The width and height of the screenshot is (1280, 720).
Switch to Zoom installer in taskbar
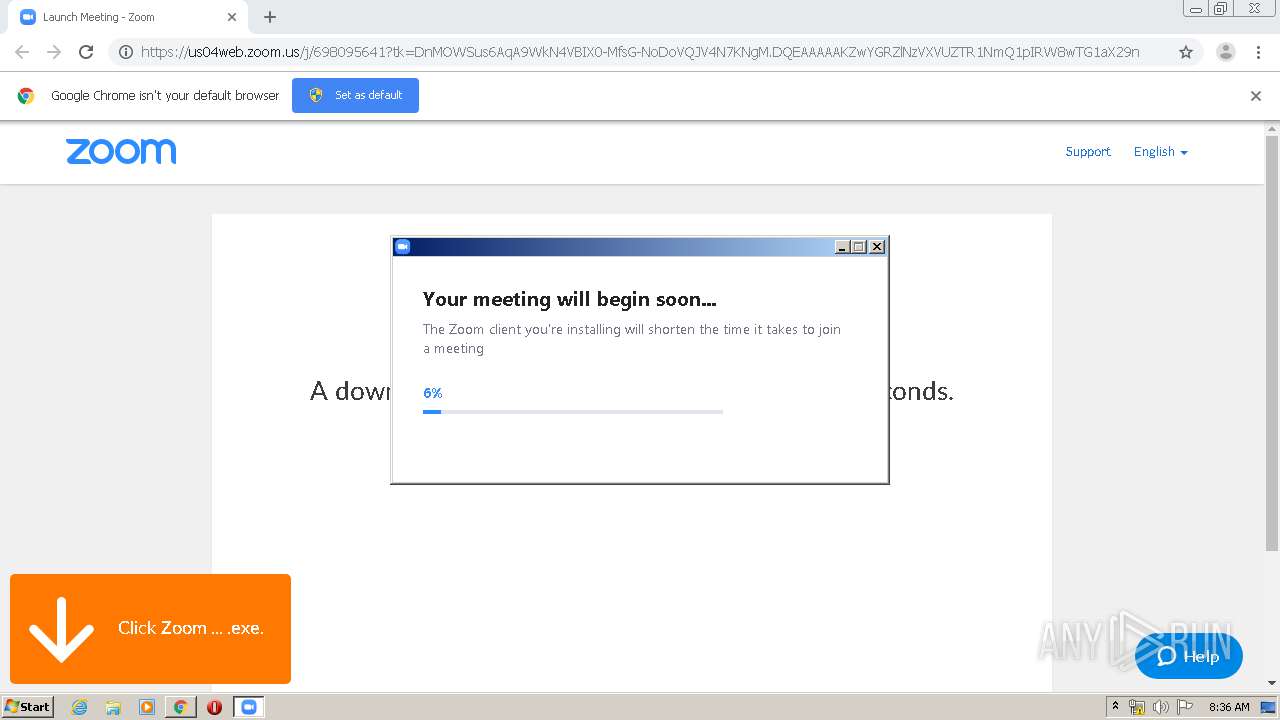click(249, 707)
